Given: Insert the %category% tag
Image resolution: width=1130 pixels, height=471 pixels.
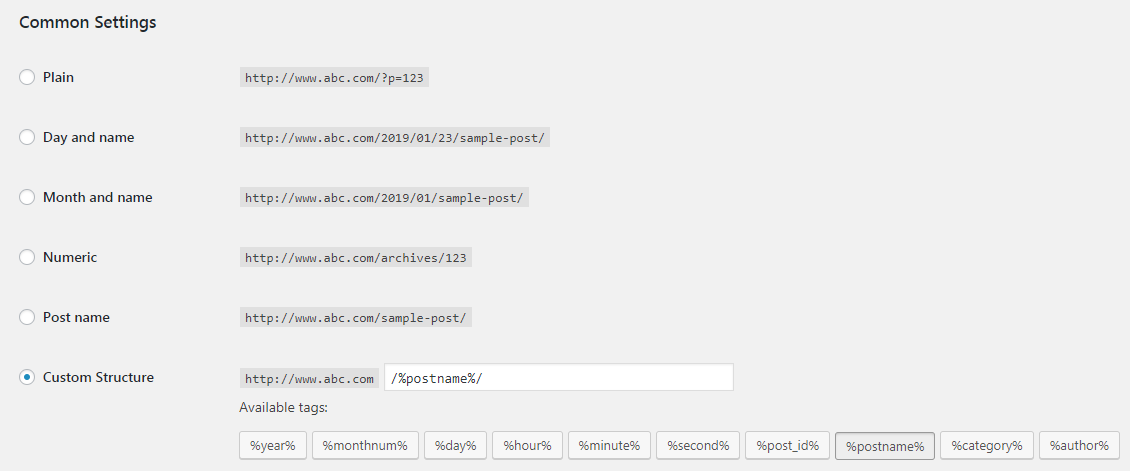Looking at the screenshot, I should 987,446.
